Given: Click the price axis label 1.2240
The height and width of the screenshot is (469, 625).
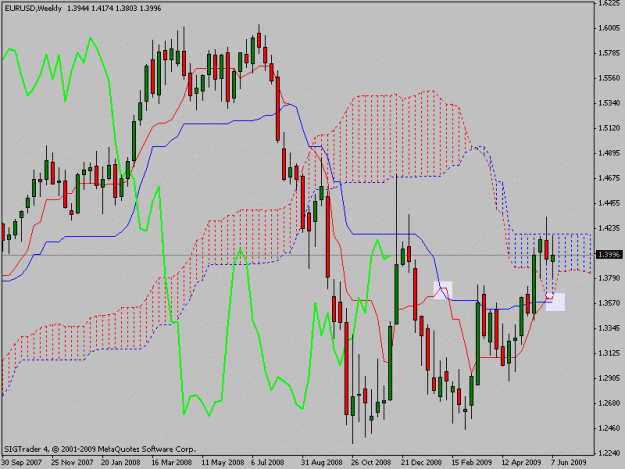Looking at the screenshot, I should pyautogui.click(x=609, y=453).
